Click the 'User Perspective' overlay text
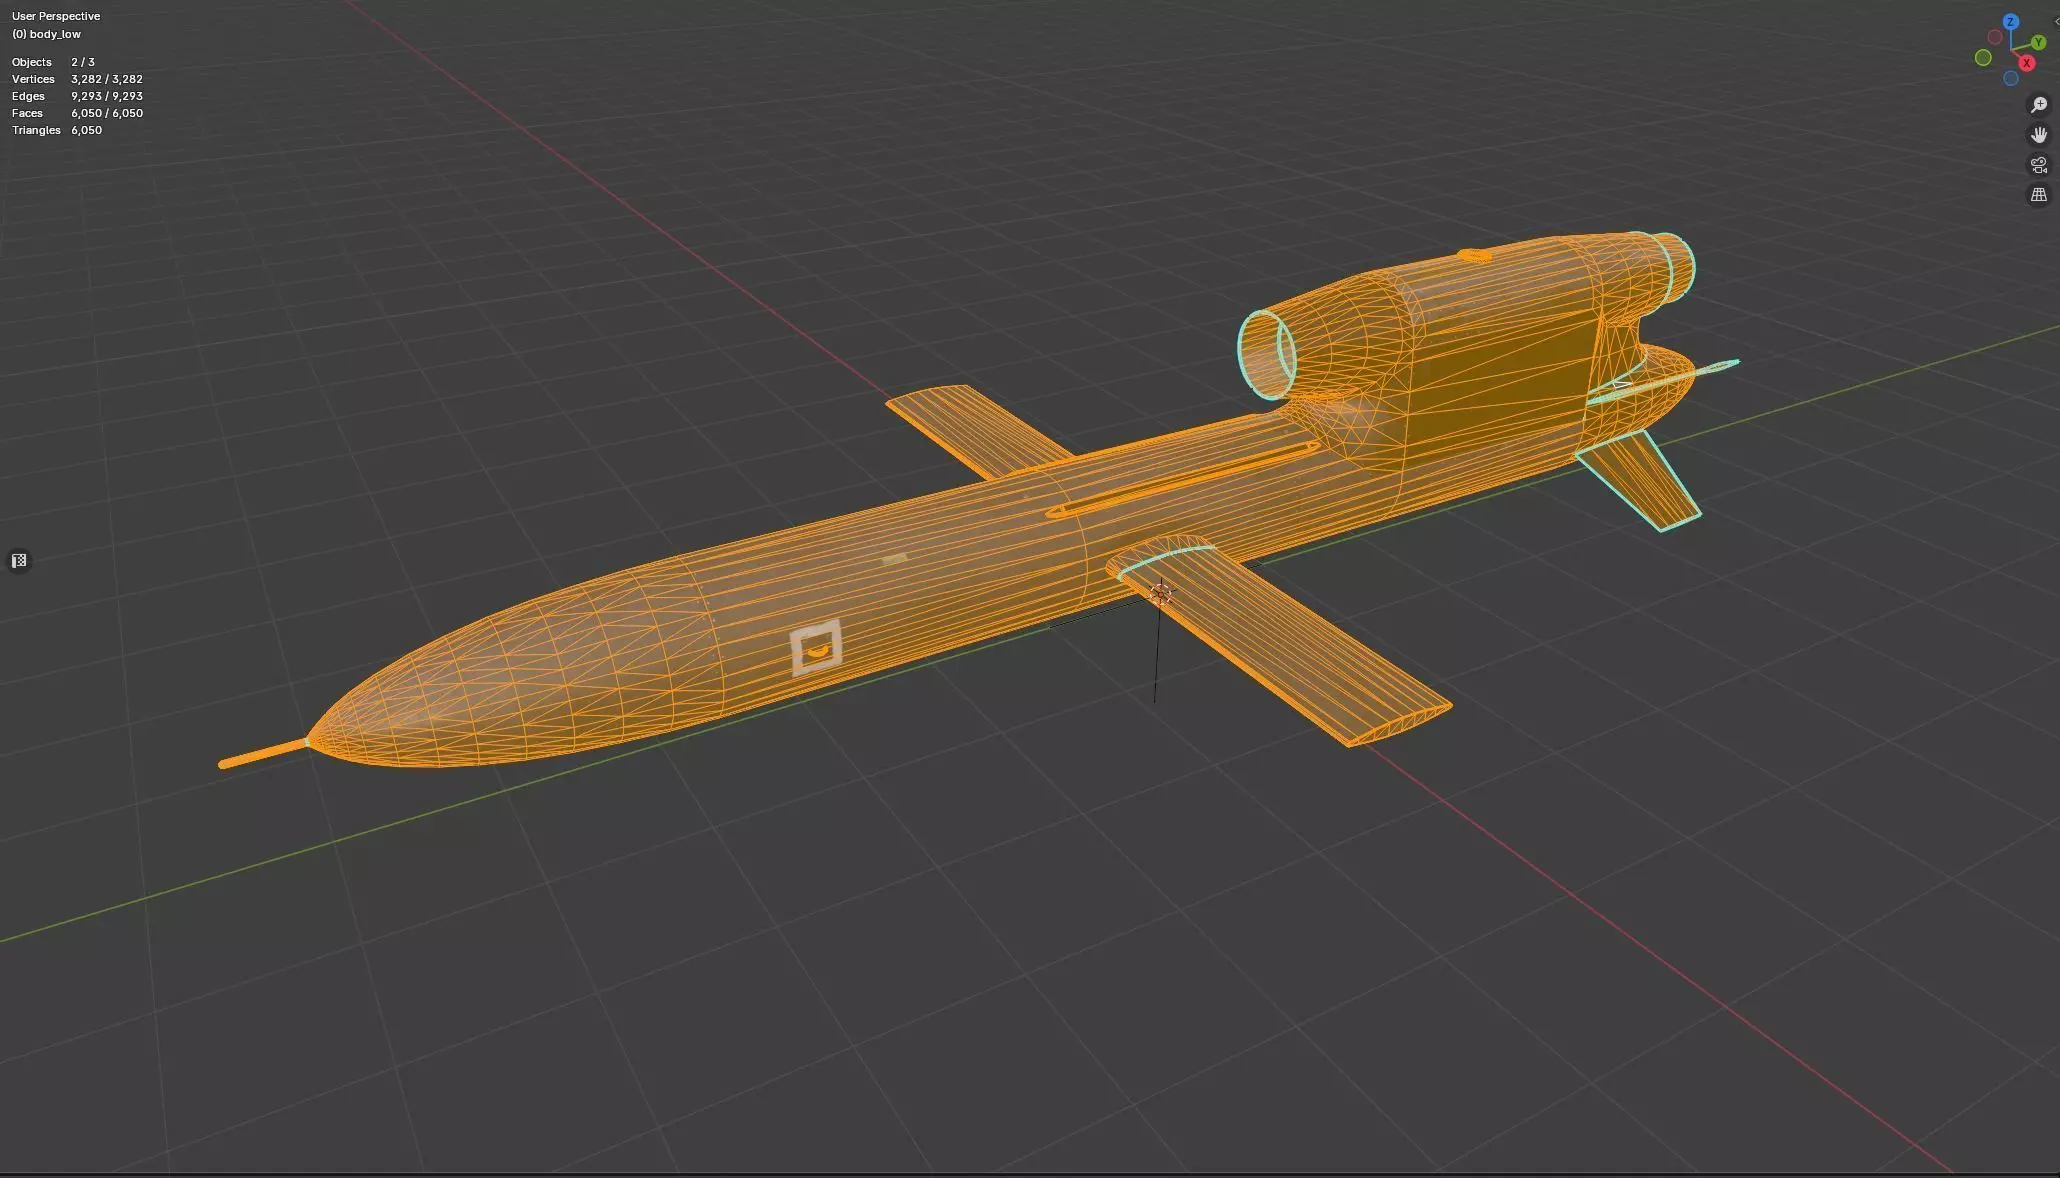This screenshot has width=2060, height=1178. pyautogui.click(x=56, y=16)
